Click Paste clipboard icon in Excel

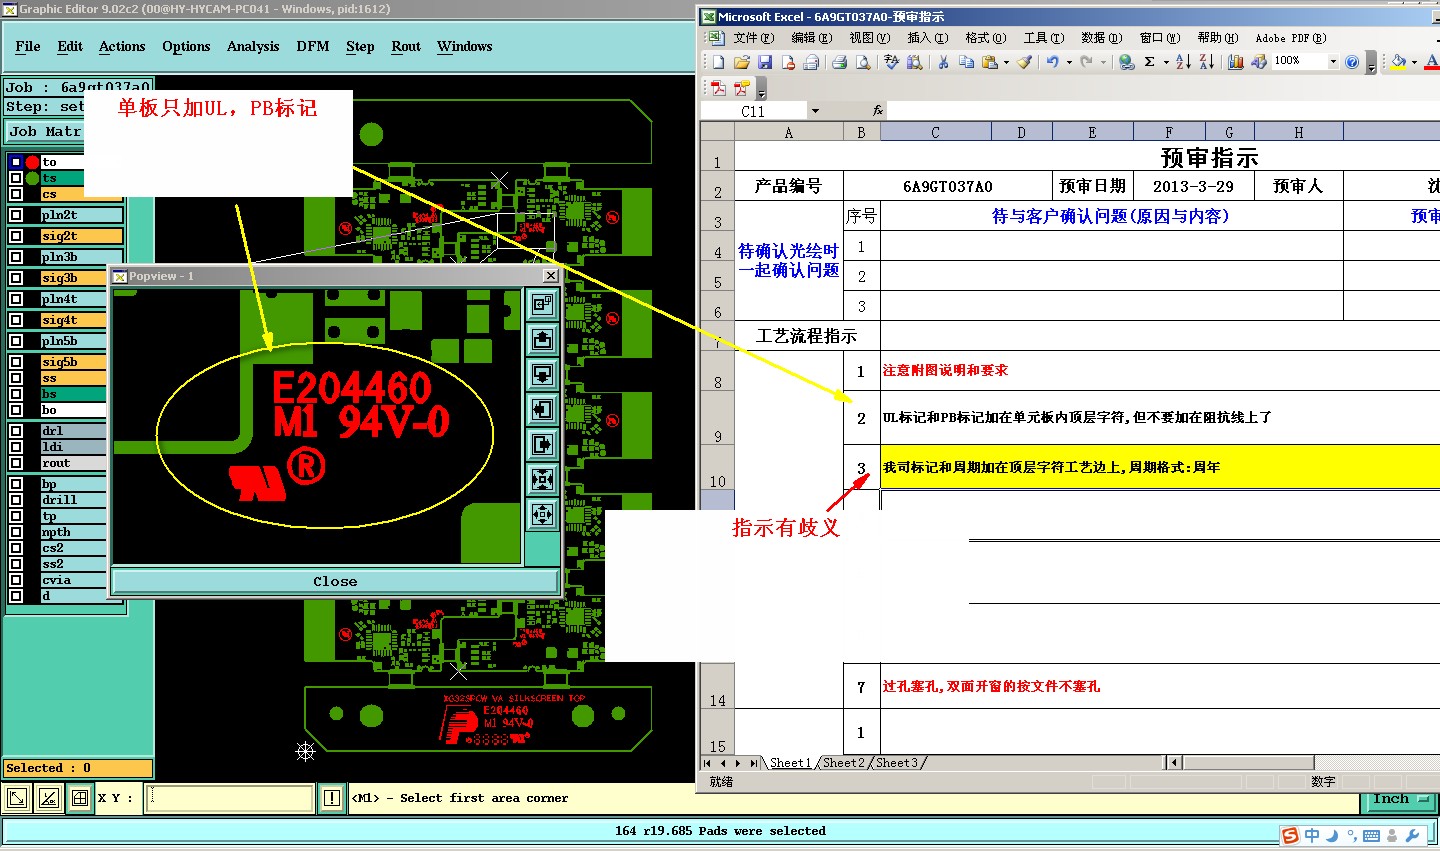(x=989, y=62)
